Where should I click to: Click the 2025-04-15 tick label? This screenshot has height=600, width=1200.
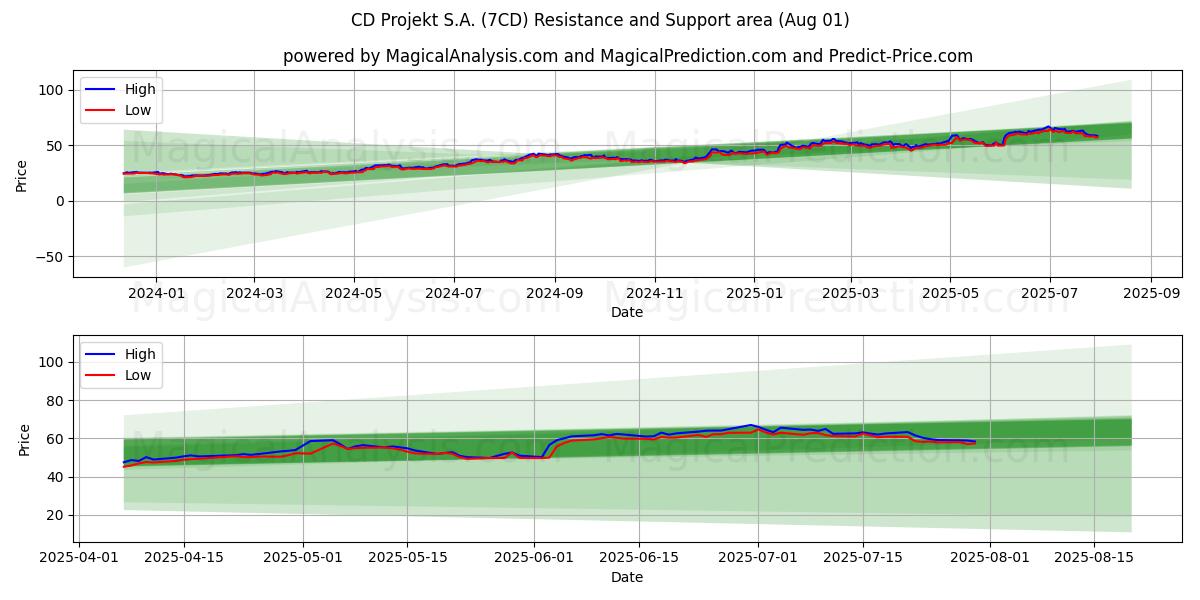pyautogui.click(x=184, y=558)
